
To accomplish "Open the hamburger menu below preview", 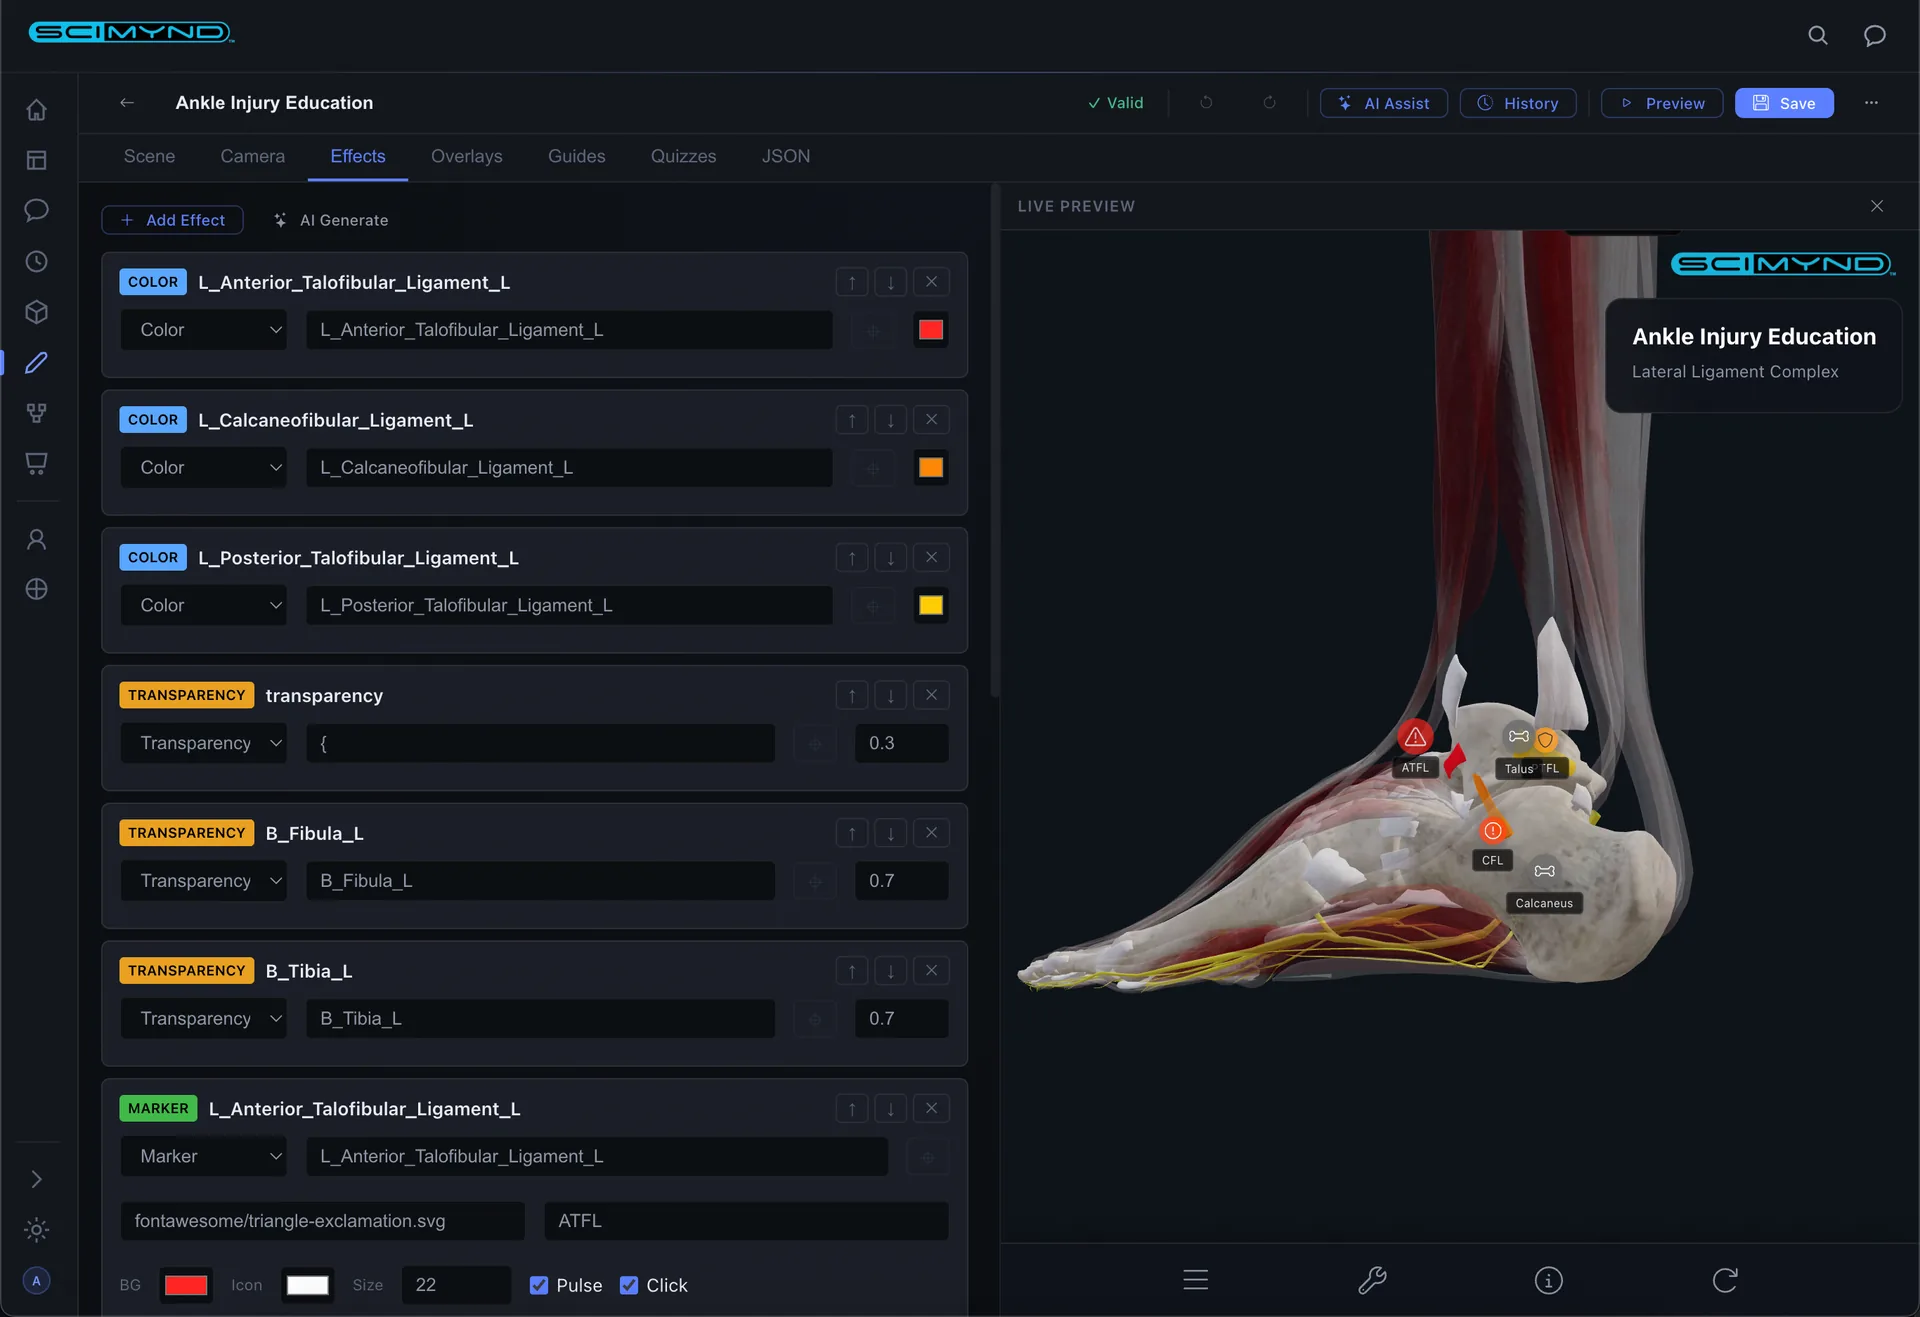I will point(1195,1280).
